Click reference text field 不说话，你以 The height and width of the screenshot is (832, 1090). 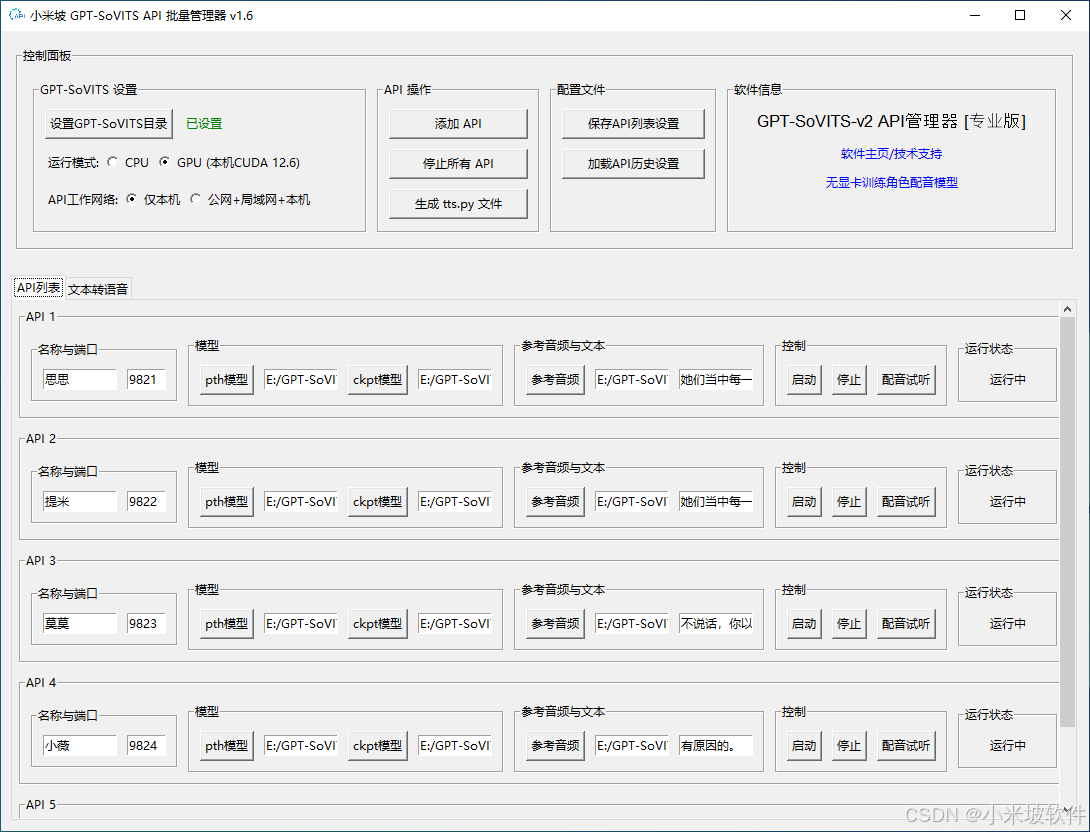(716, 623)
